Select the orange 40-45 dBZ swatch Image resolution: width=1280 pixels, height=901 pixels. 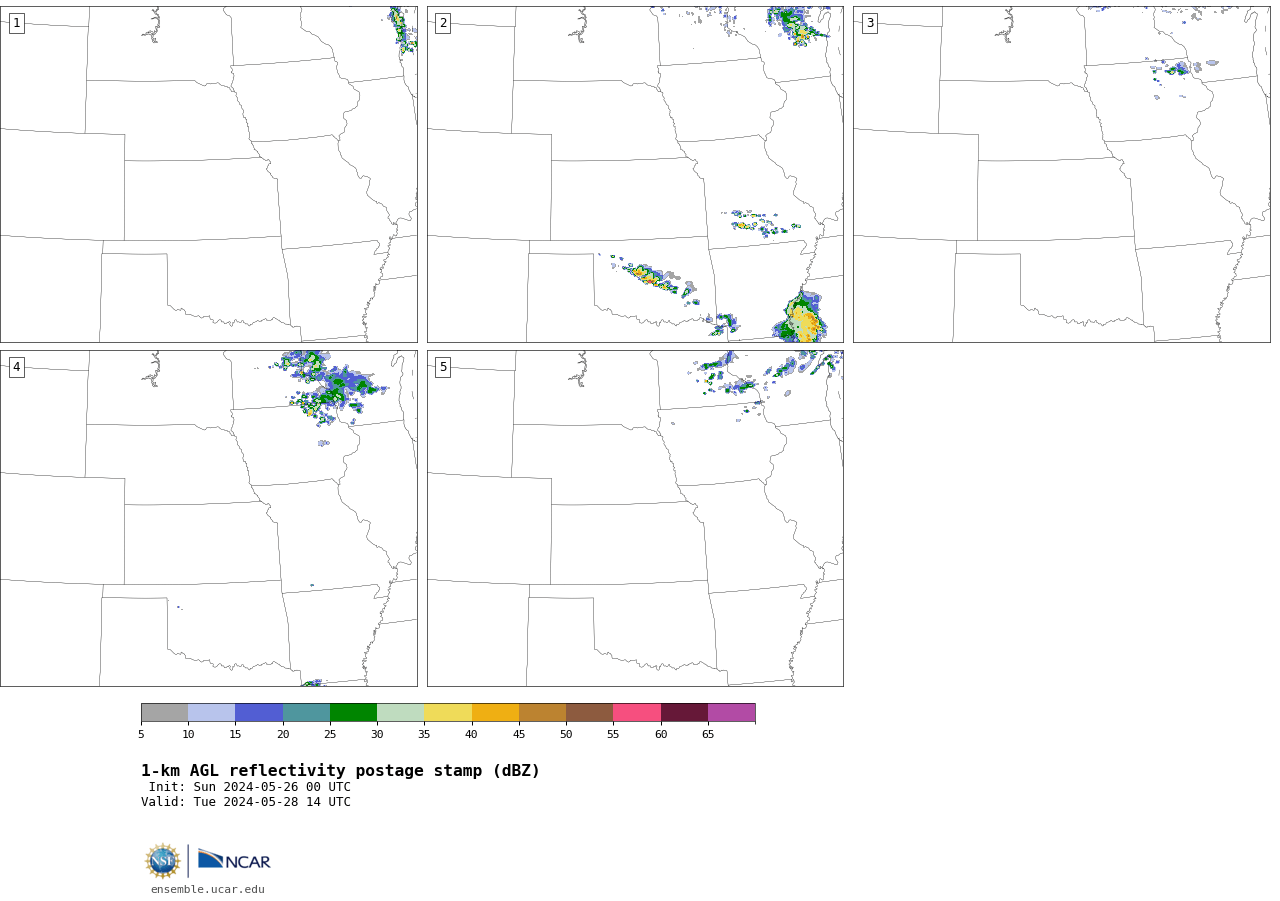pyautogui.click(x=495, y=713)
